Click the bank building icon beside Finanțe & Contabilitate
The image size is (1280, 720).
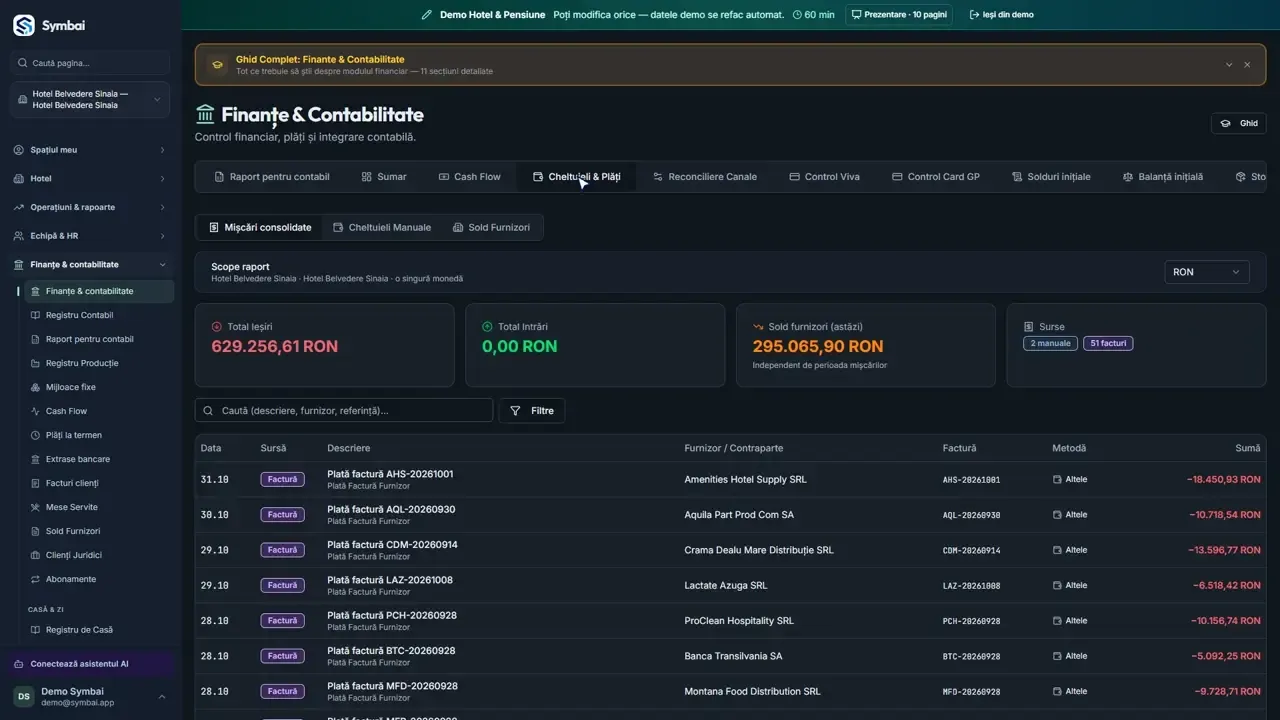coord(205,114)
